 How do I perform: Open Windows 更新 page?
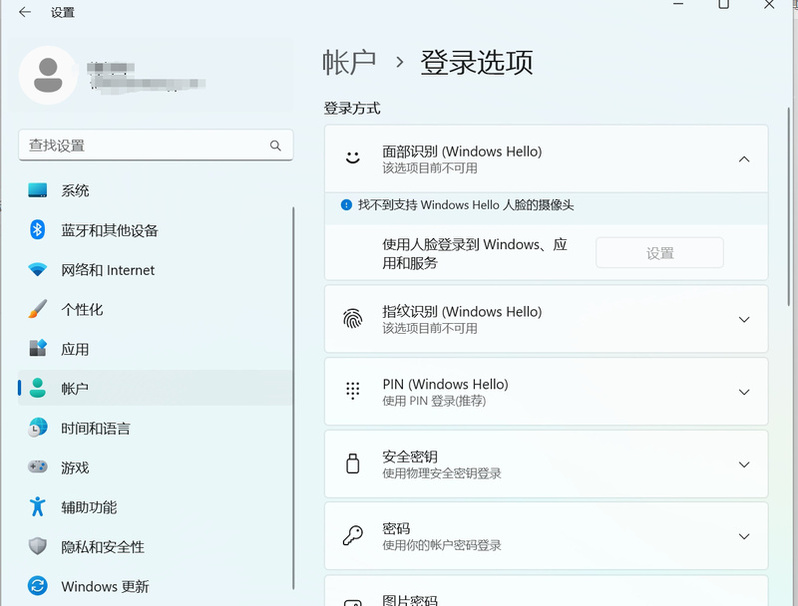(155, 586)
